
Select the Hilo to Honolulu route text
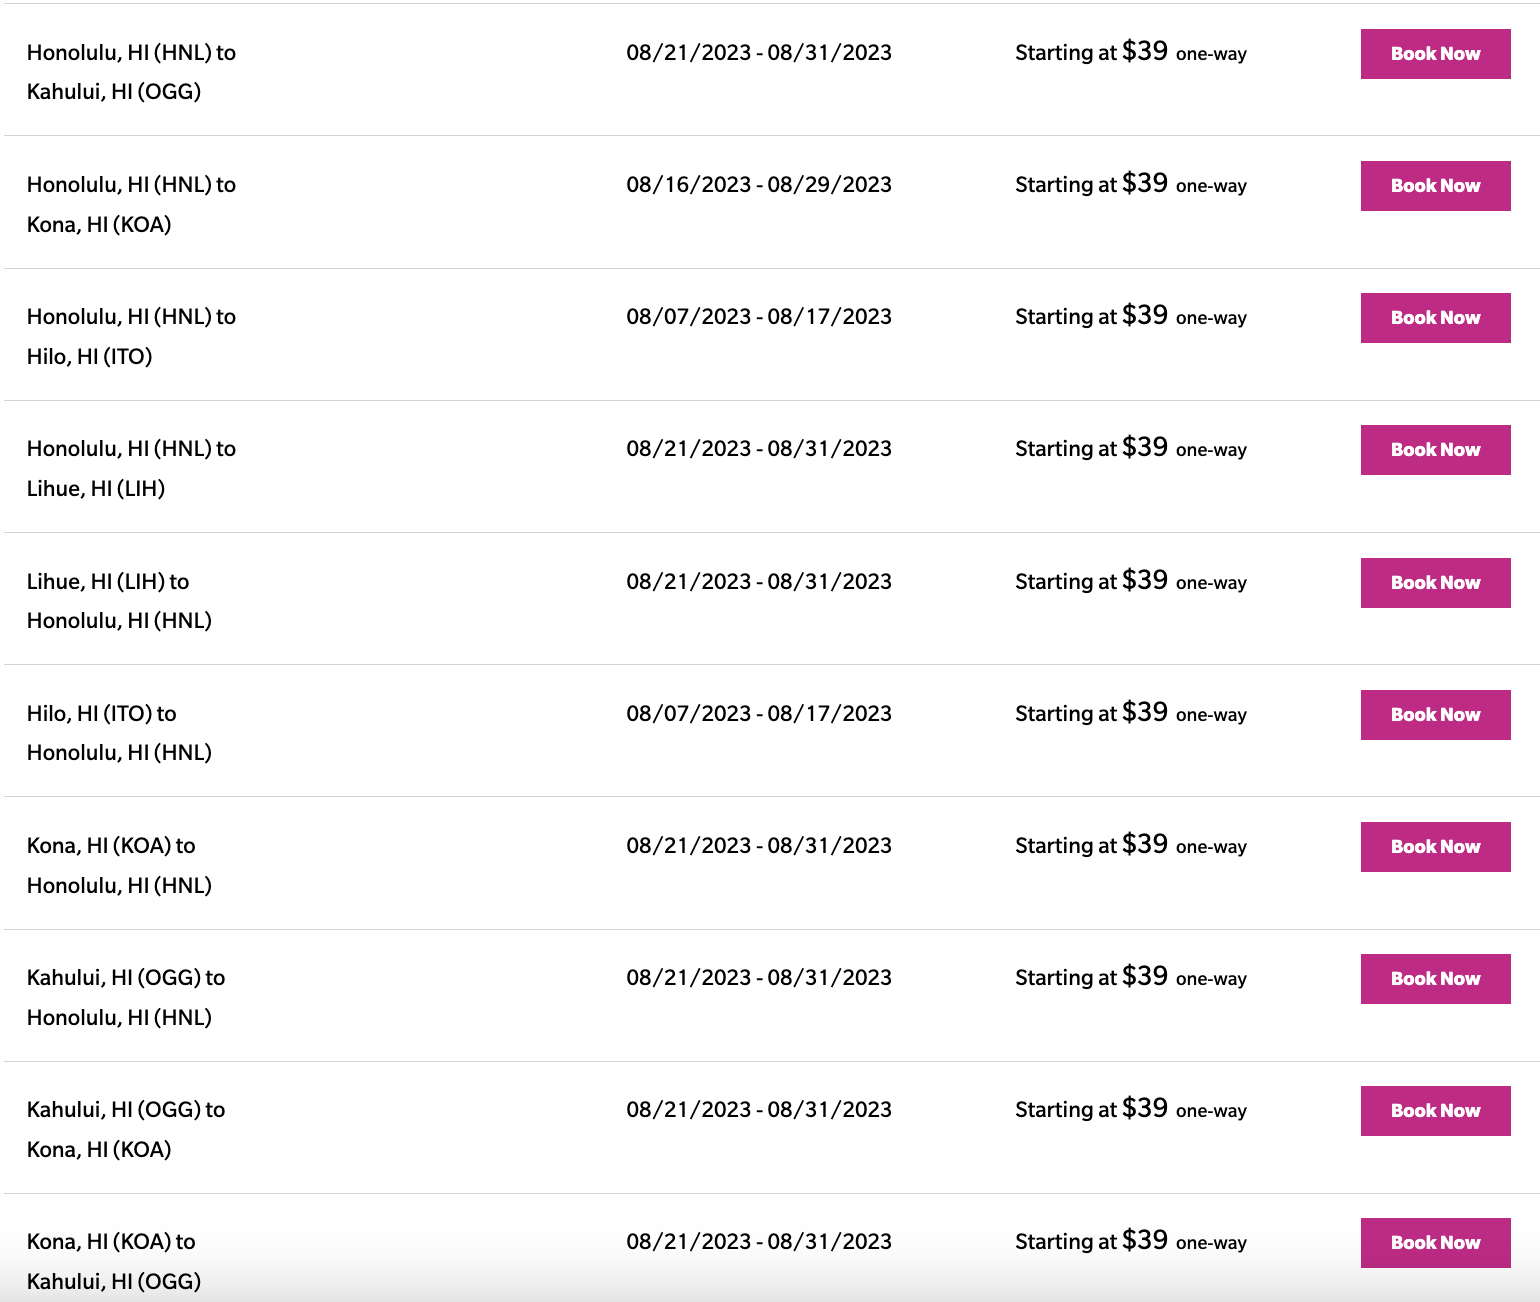pos(118,732)
